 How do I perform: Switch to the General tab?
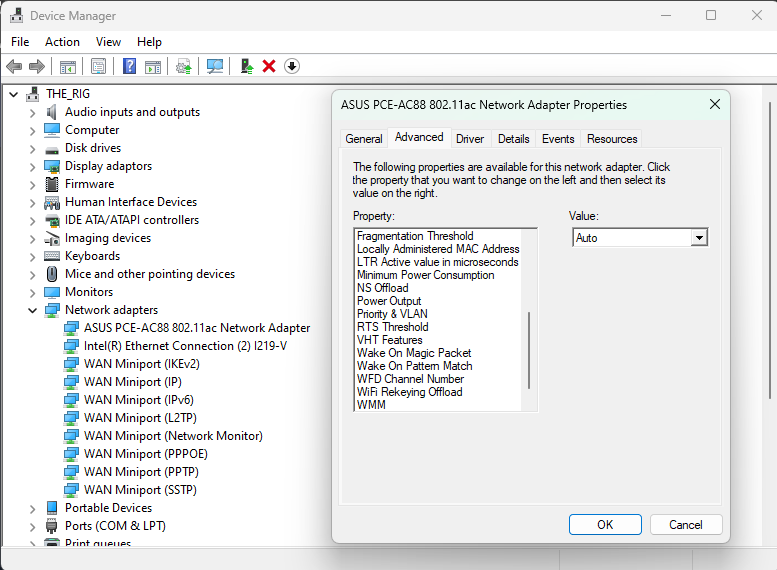coord(364,139)
